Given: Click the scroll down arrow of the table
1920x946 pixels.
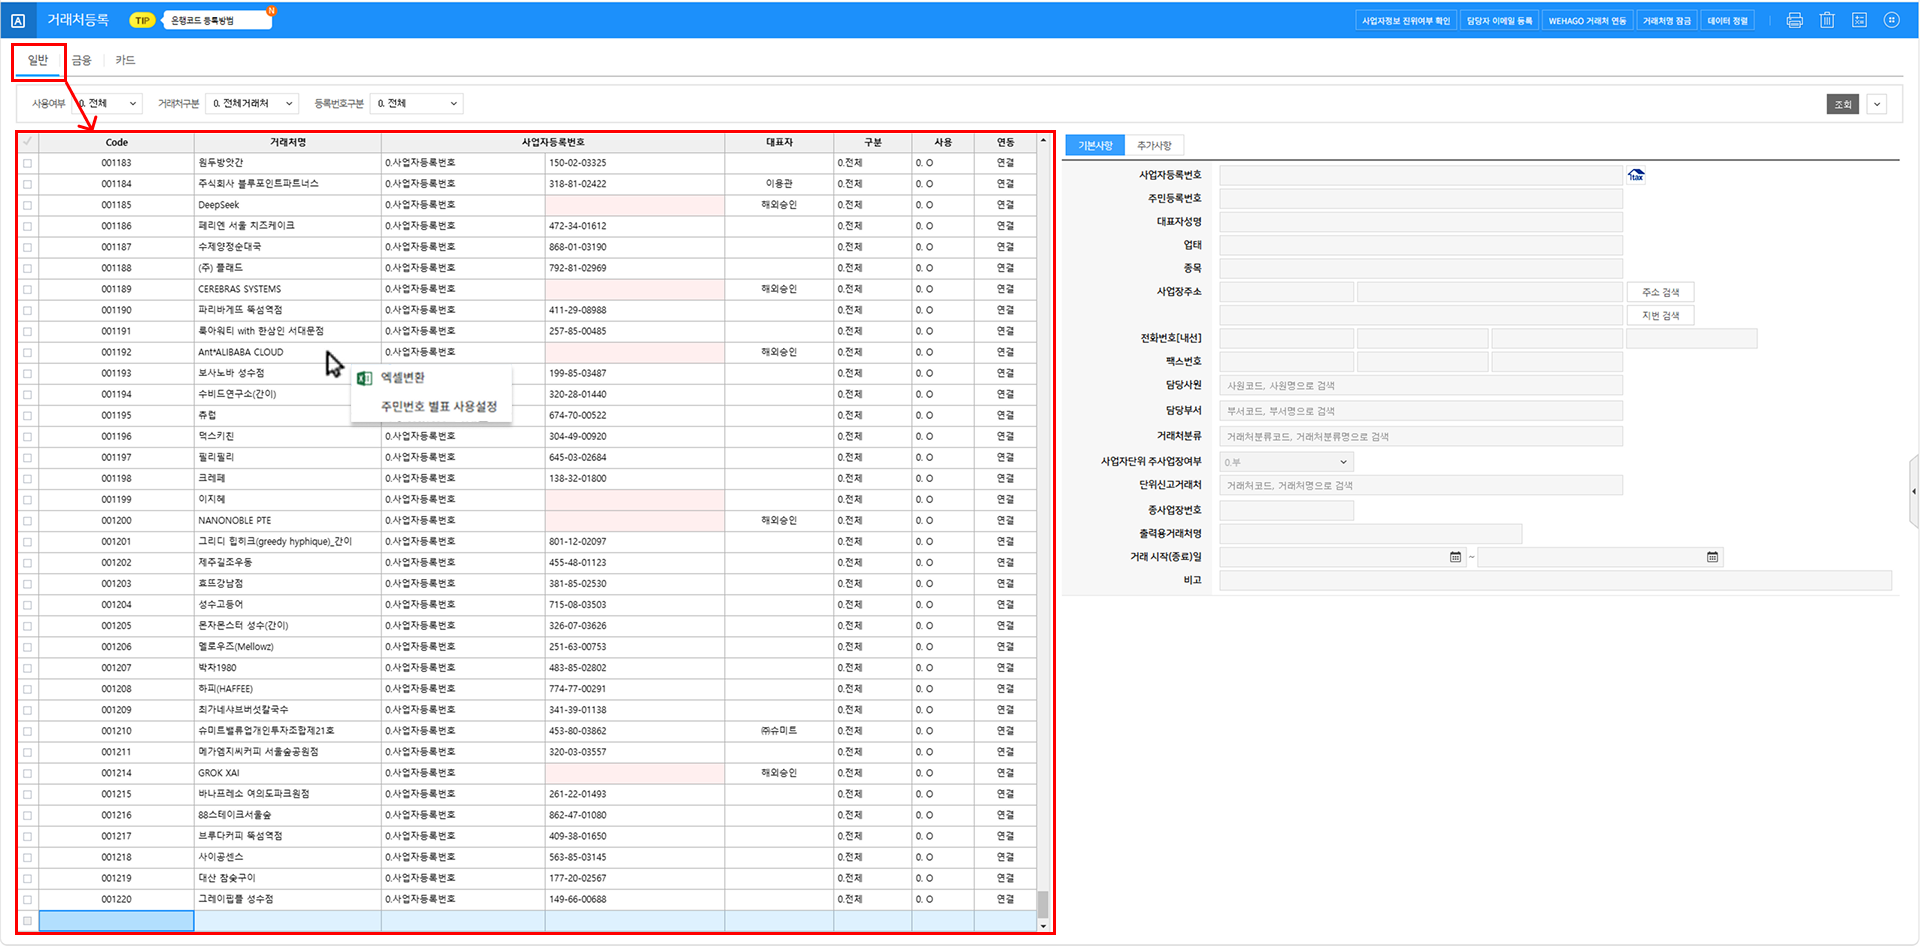Looking at the screenshot, I should point(1043,927).
